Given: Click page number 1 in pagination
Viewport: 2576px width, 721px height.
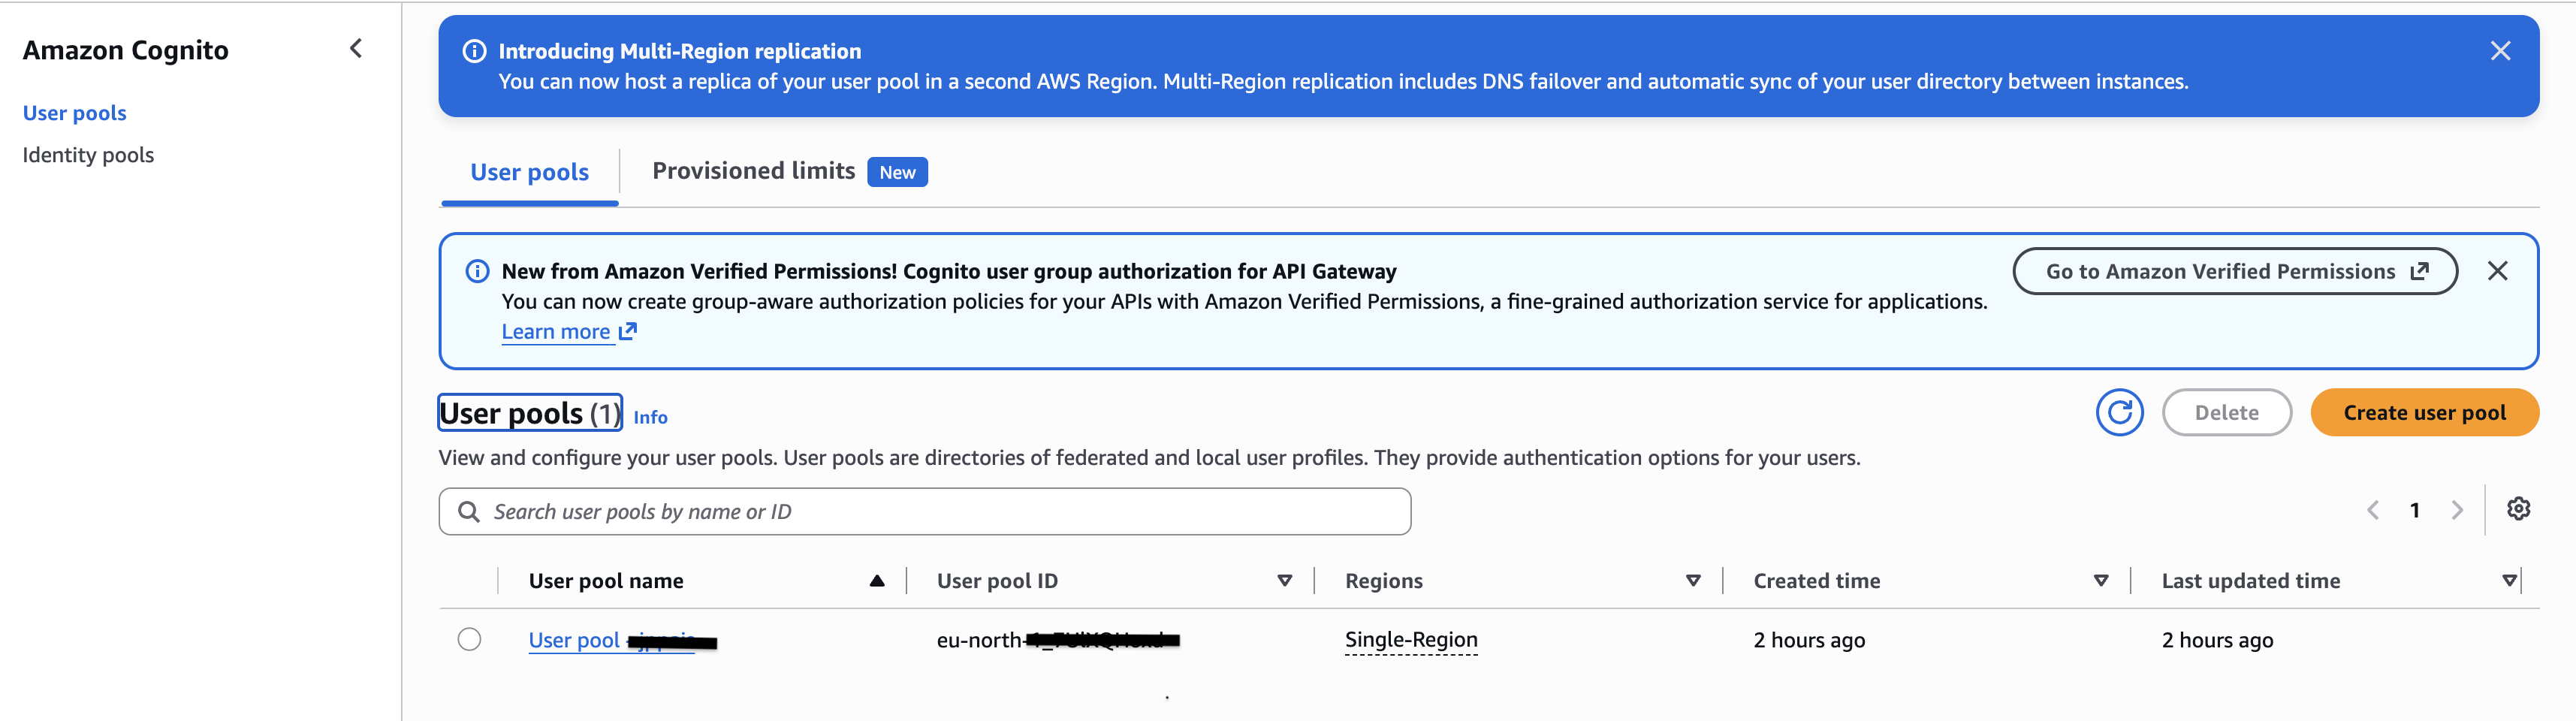Looking at the screenshot, I should pos(2415,511).
